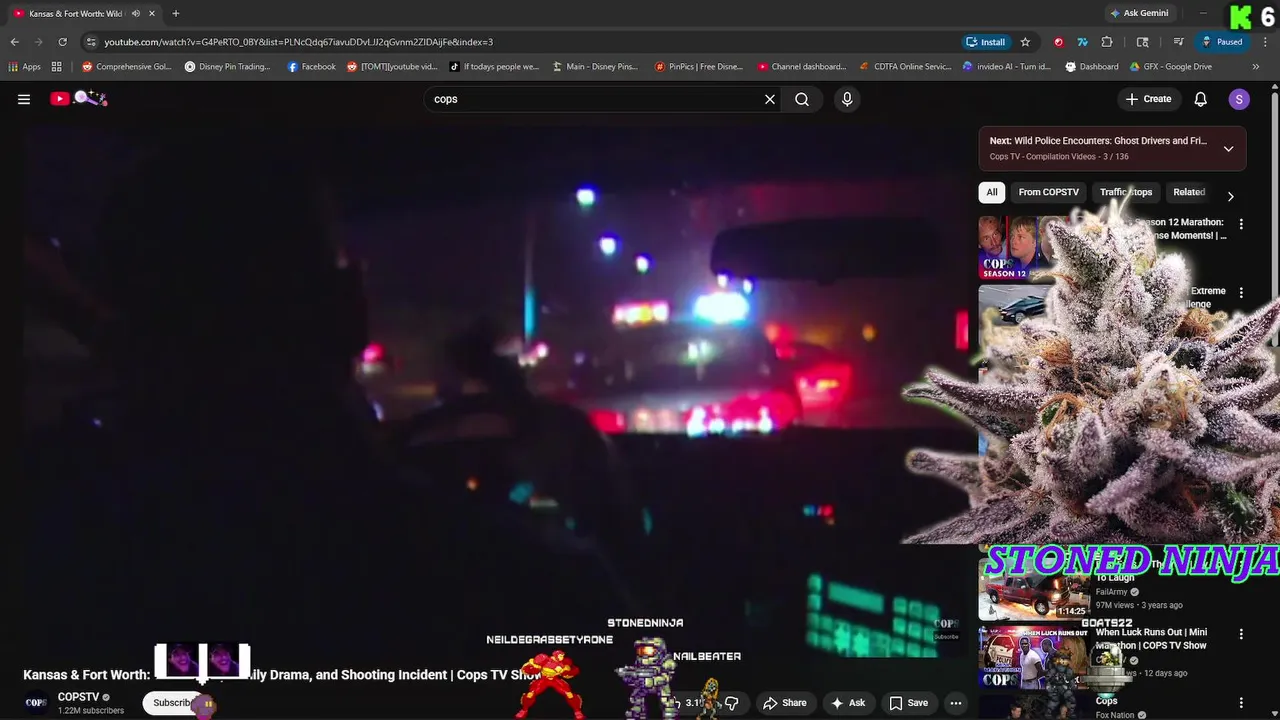Start voice search with the microphone
Viewport: 1280px width, 720px height.
tap(847, 99)
